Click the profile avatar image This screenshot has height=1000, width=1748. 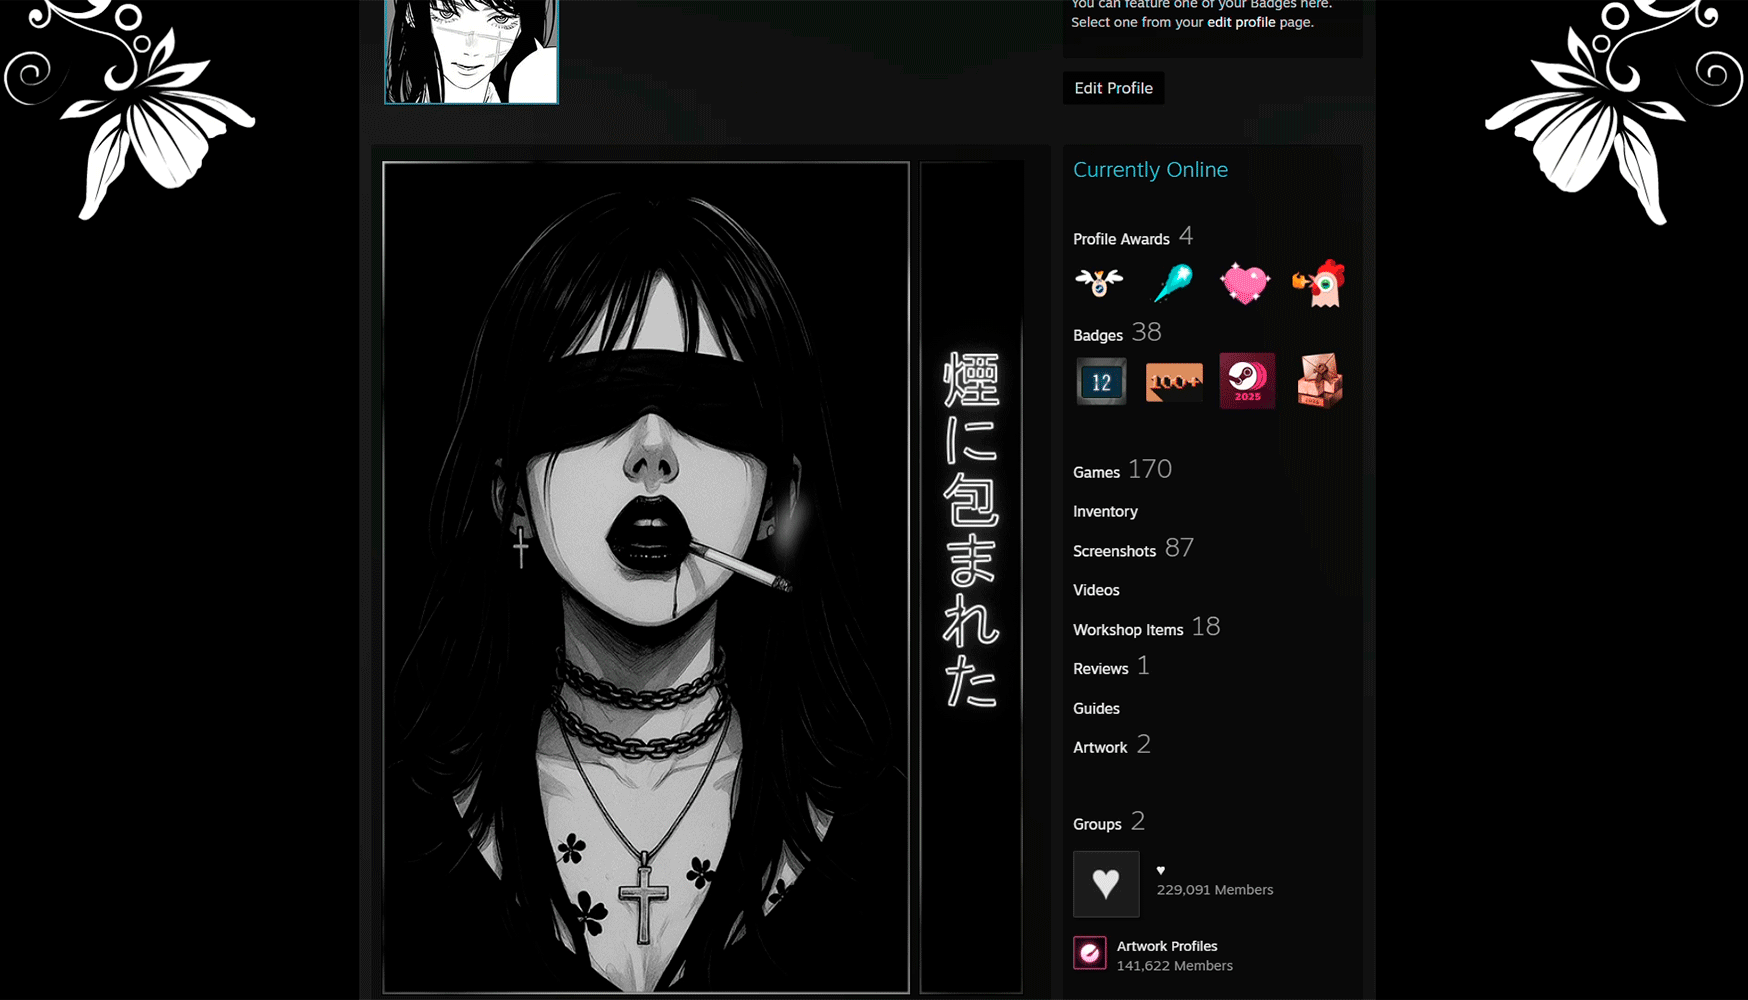[471, 51]
